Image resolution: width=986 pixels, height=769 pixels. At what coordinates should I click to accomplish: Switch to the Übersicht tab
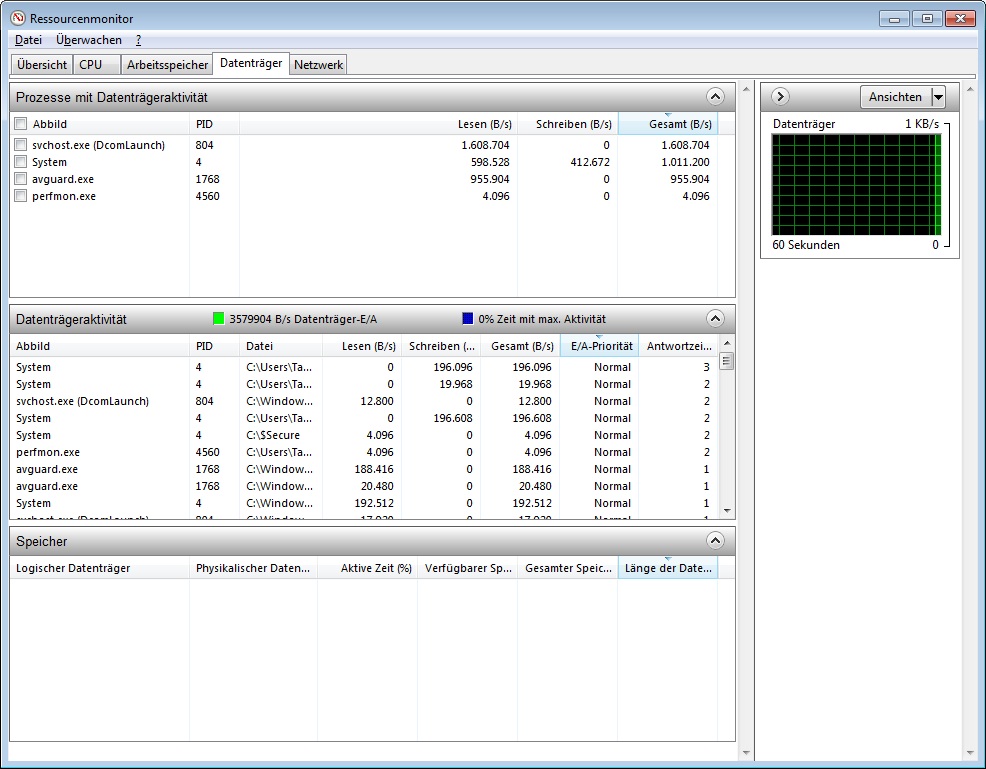point(42,65)
